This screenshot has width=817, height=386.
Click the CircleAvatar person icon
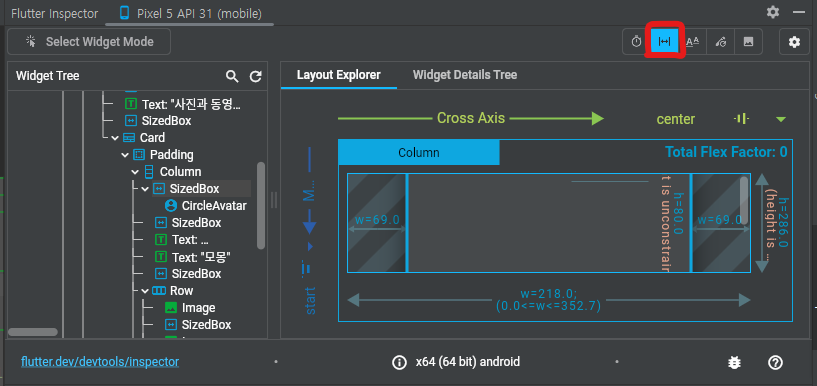(x=170, y=206)
